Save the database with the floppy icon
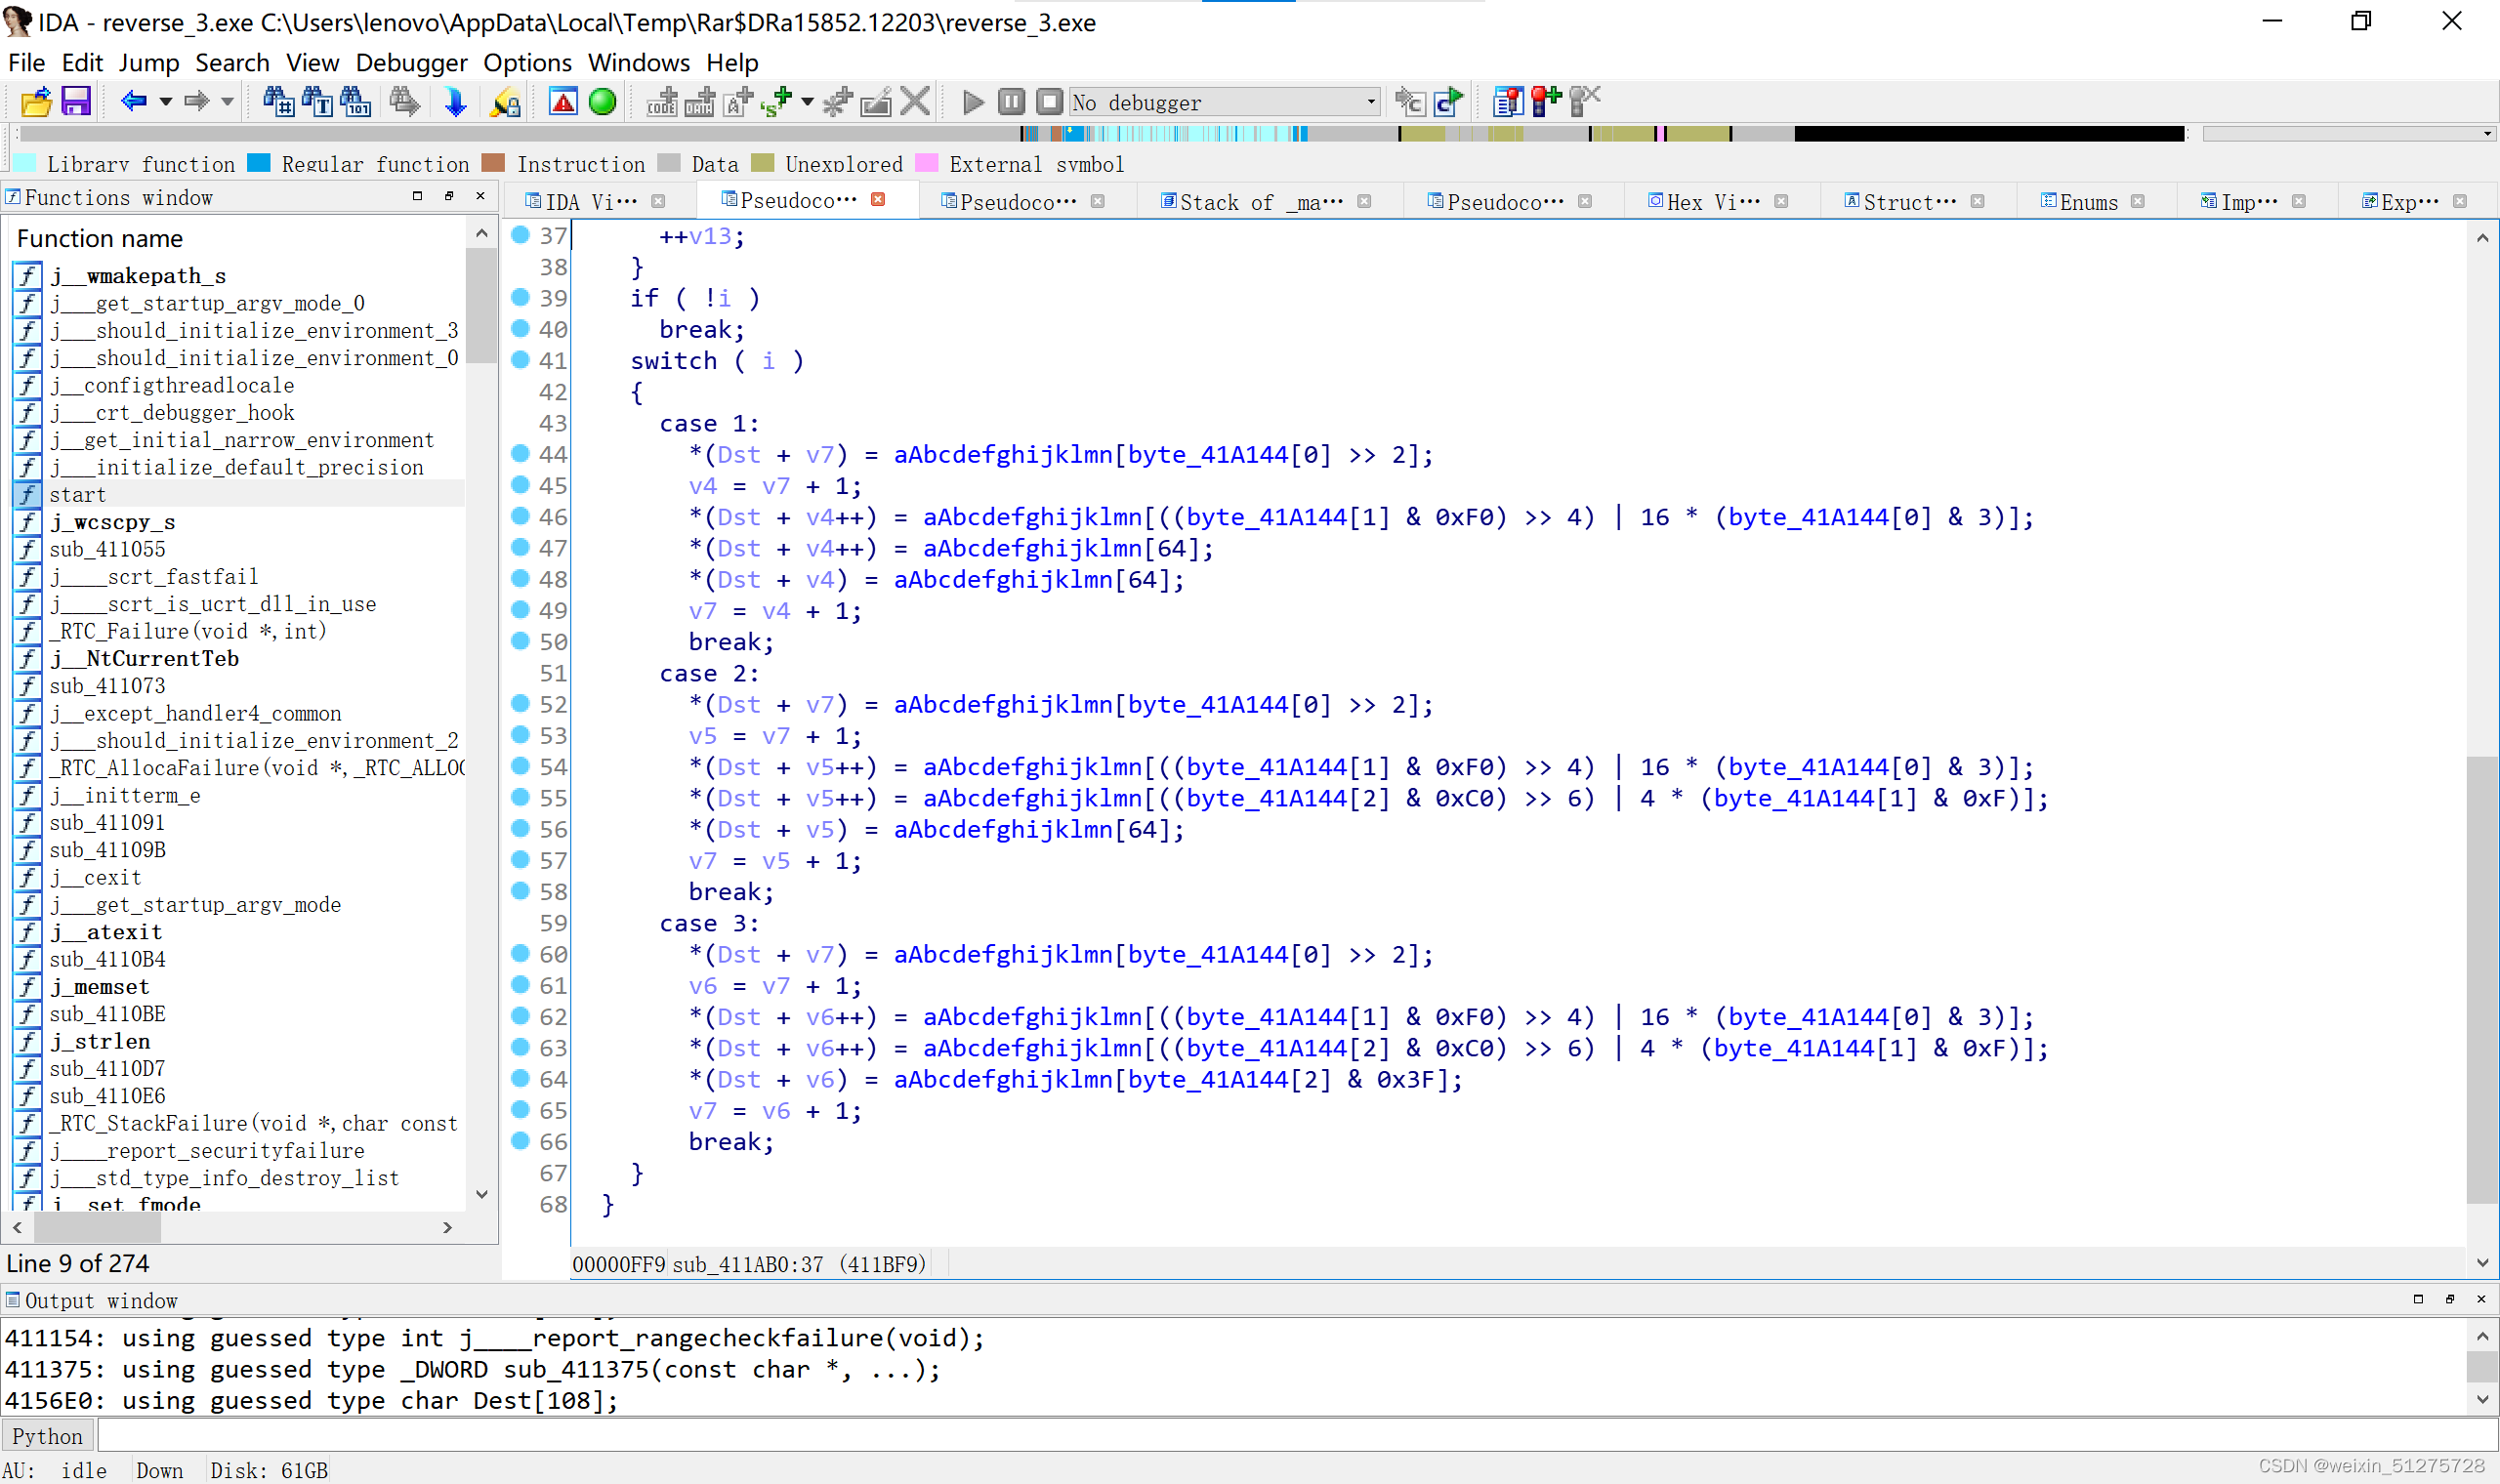 (x=76, y=102)
